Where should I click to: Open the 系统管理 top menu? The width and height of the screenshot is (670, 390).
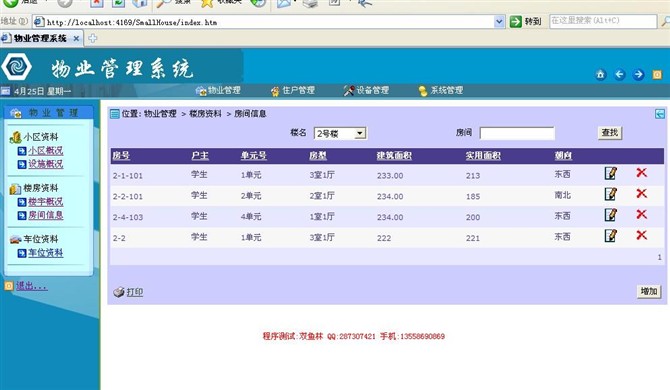point(441,90)
